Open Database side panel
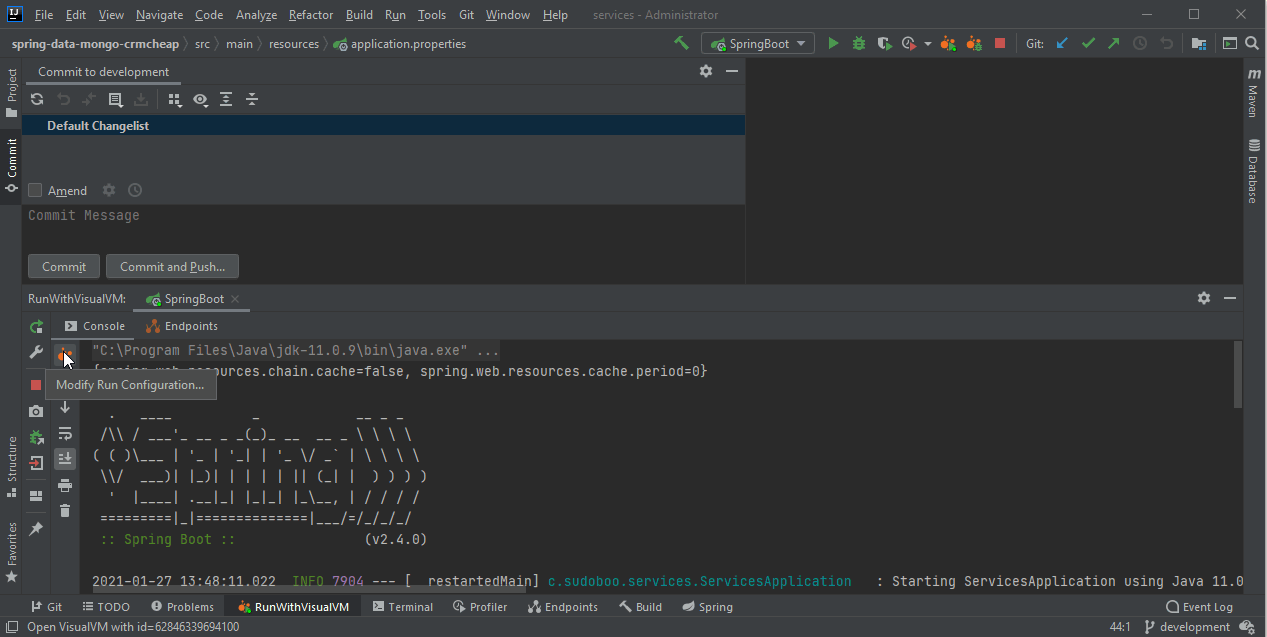Screen dimensions: 1267x637 tap(1253, 172)
